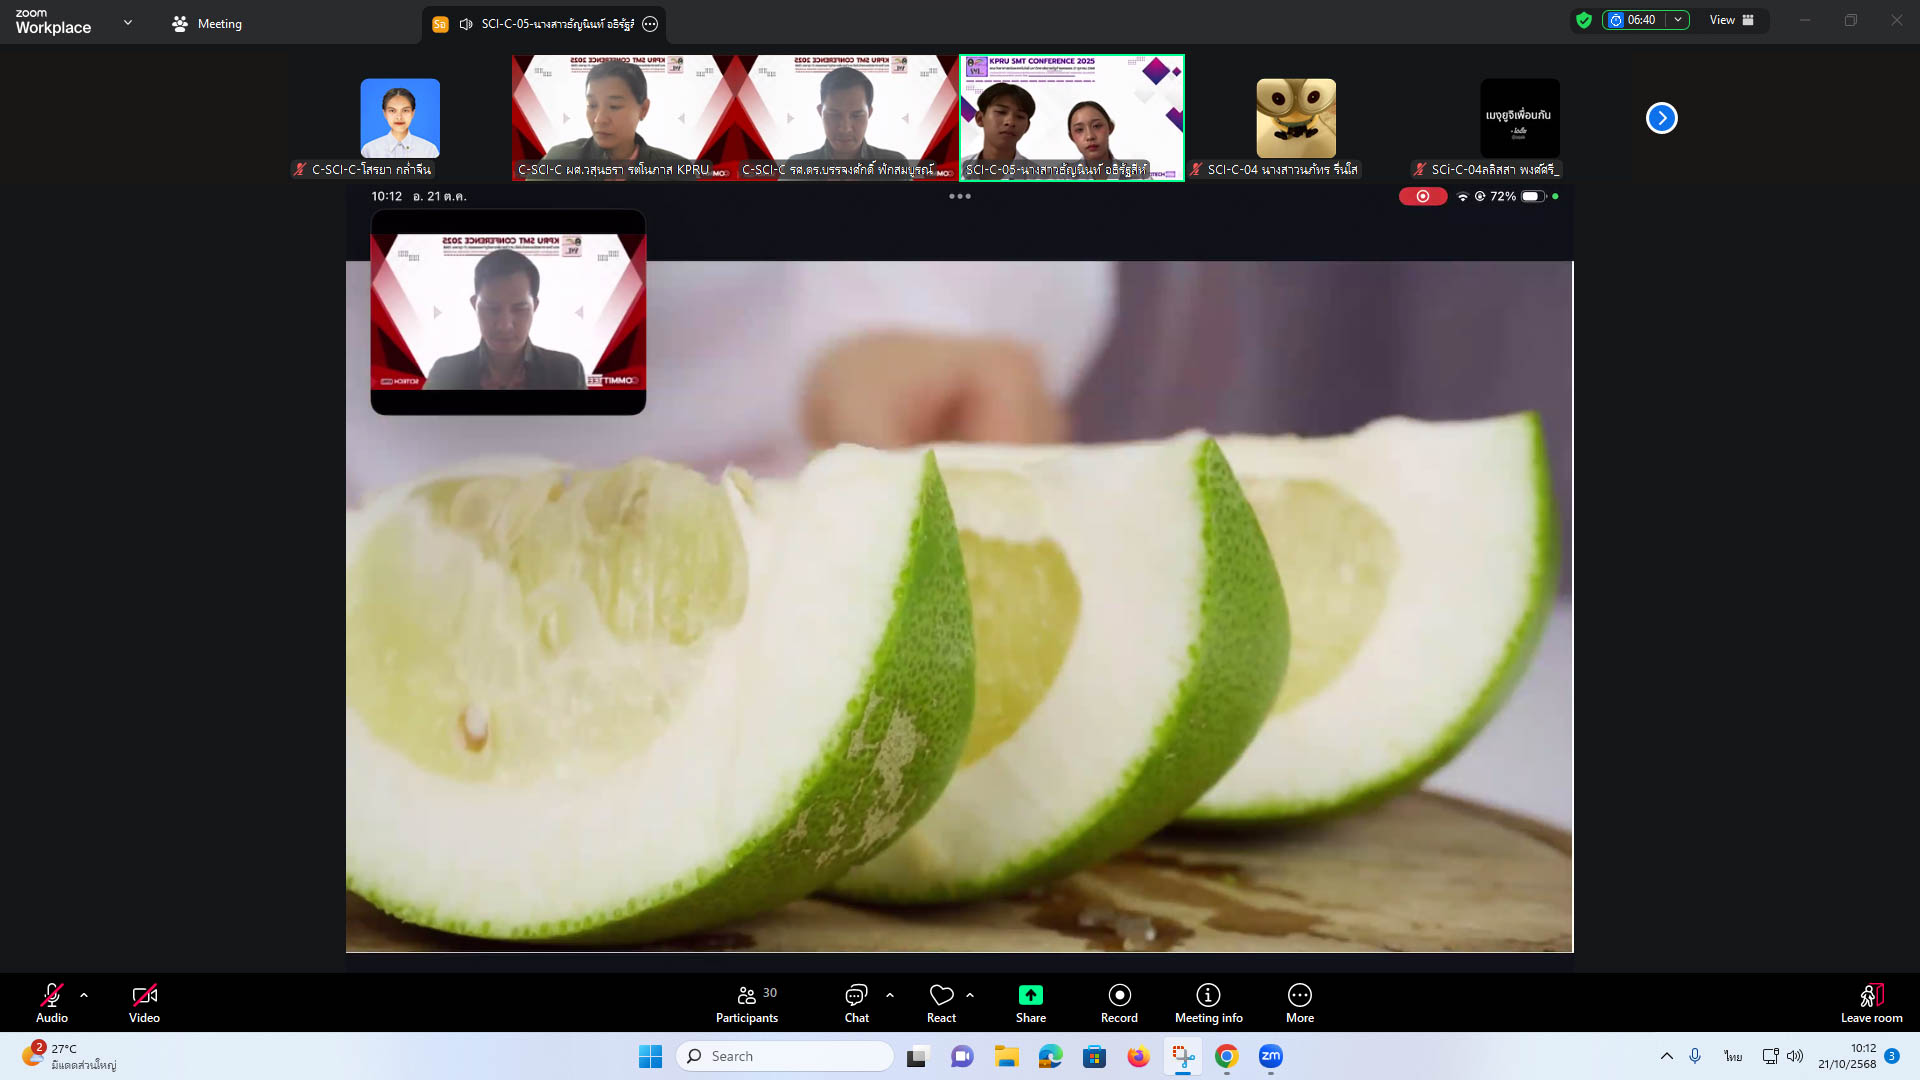Open the 06:40 timer dropdown

pos(1678,20)
